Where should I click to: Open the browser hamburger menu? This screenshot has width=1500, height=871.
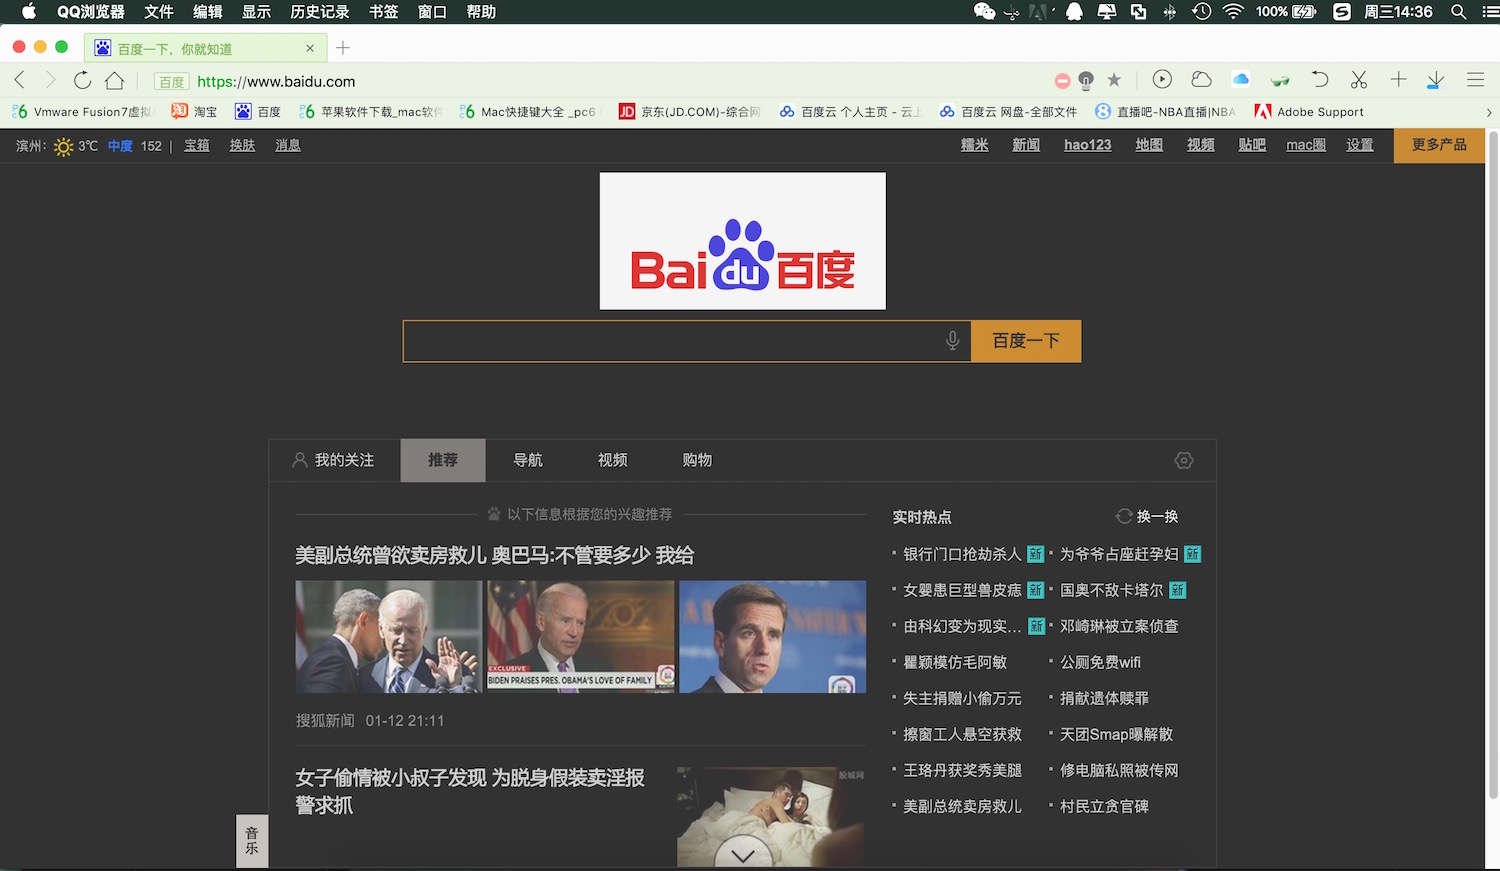click(1475, 79)
